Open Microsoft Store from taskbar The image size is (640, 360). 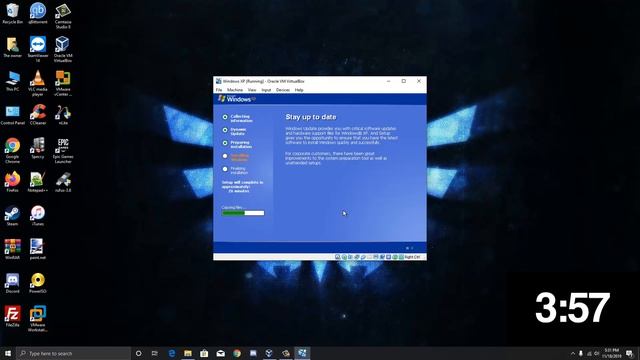(x=204, y=353)
